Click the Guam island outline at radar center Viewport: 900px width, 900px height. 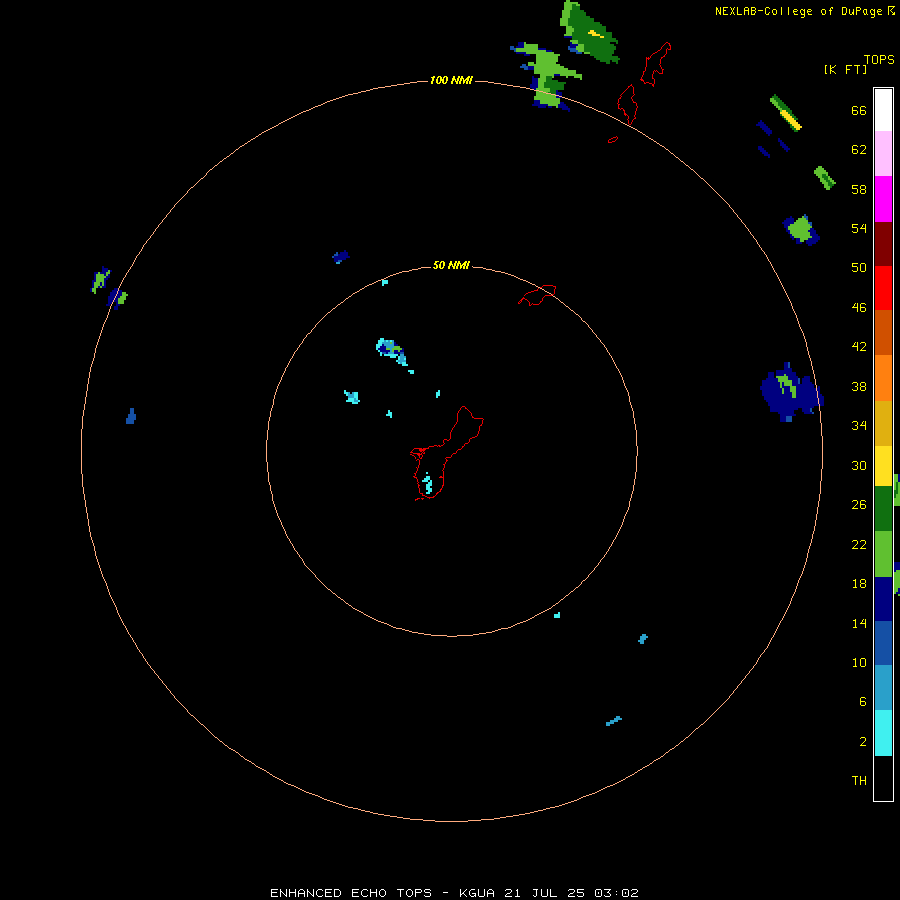tap(447, 453)
